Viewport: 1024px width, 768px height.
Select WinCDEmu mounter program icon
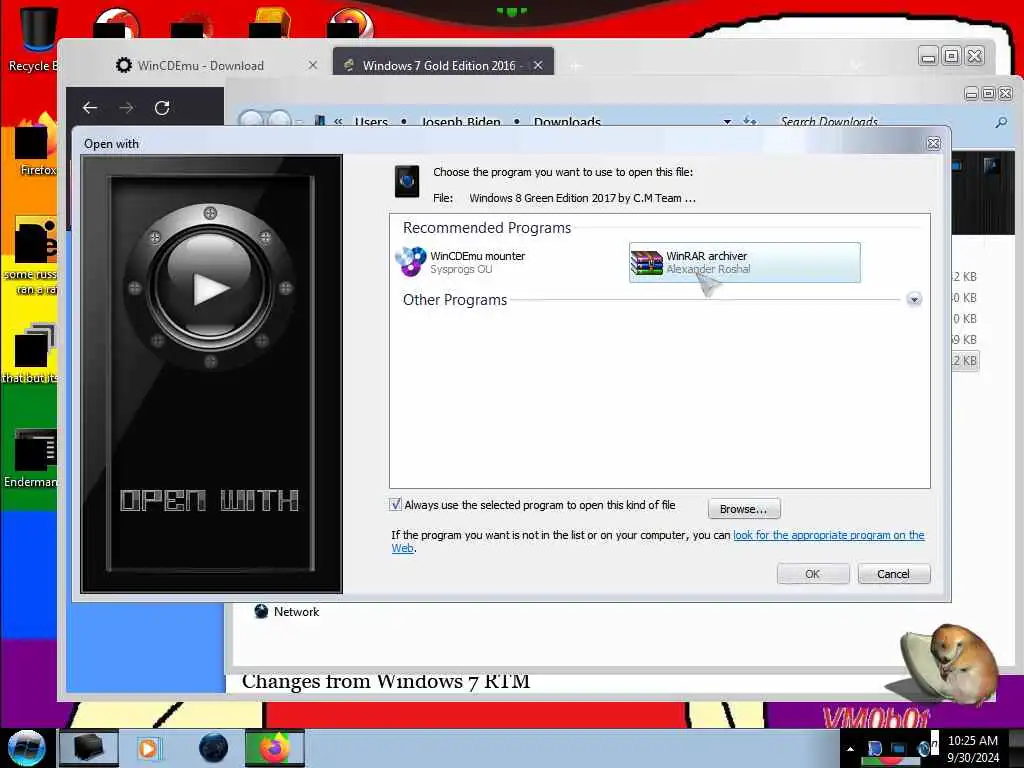(411, 262)
